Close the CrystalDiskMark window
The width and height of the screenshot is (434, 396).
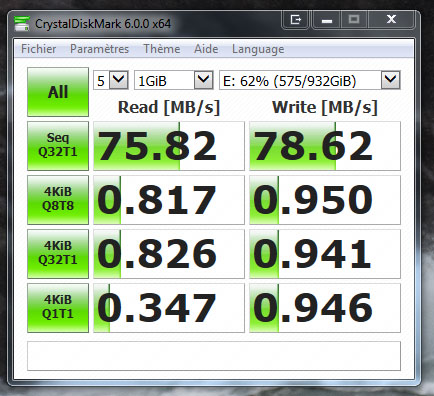pos(391,20)
